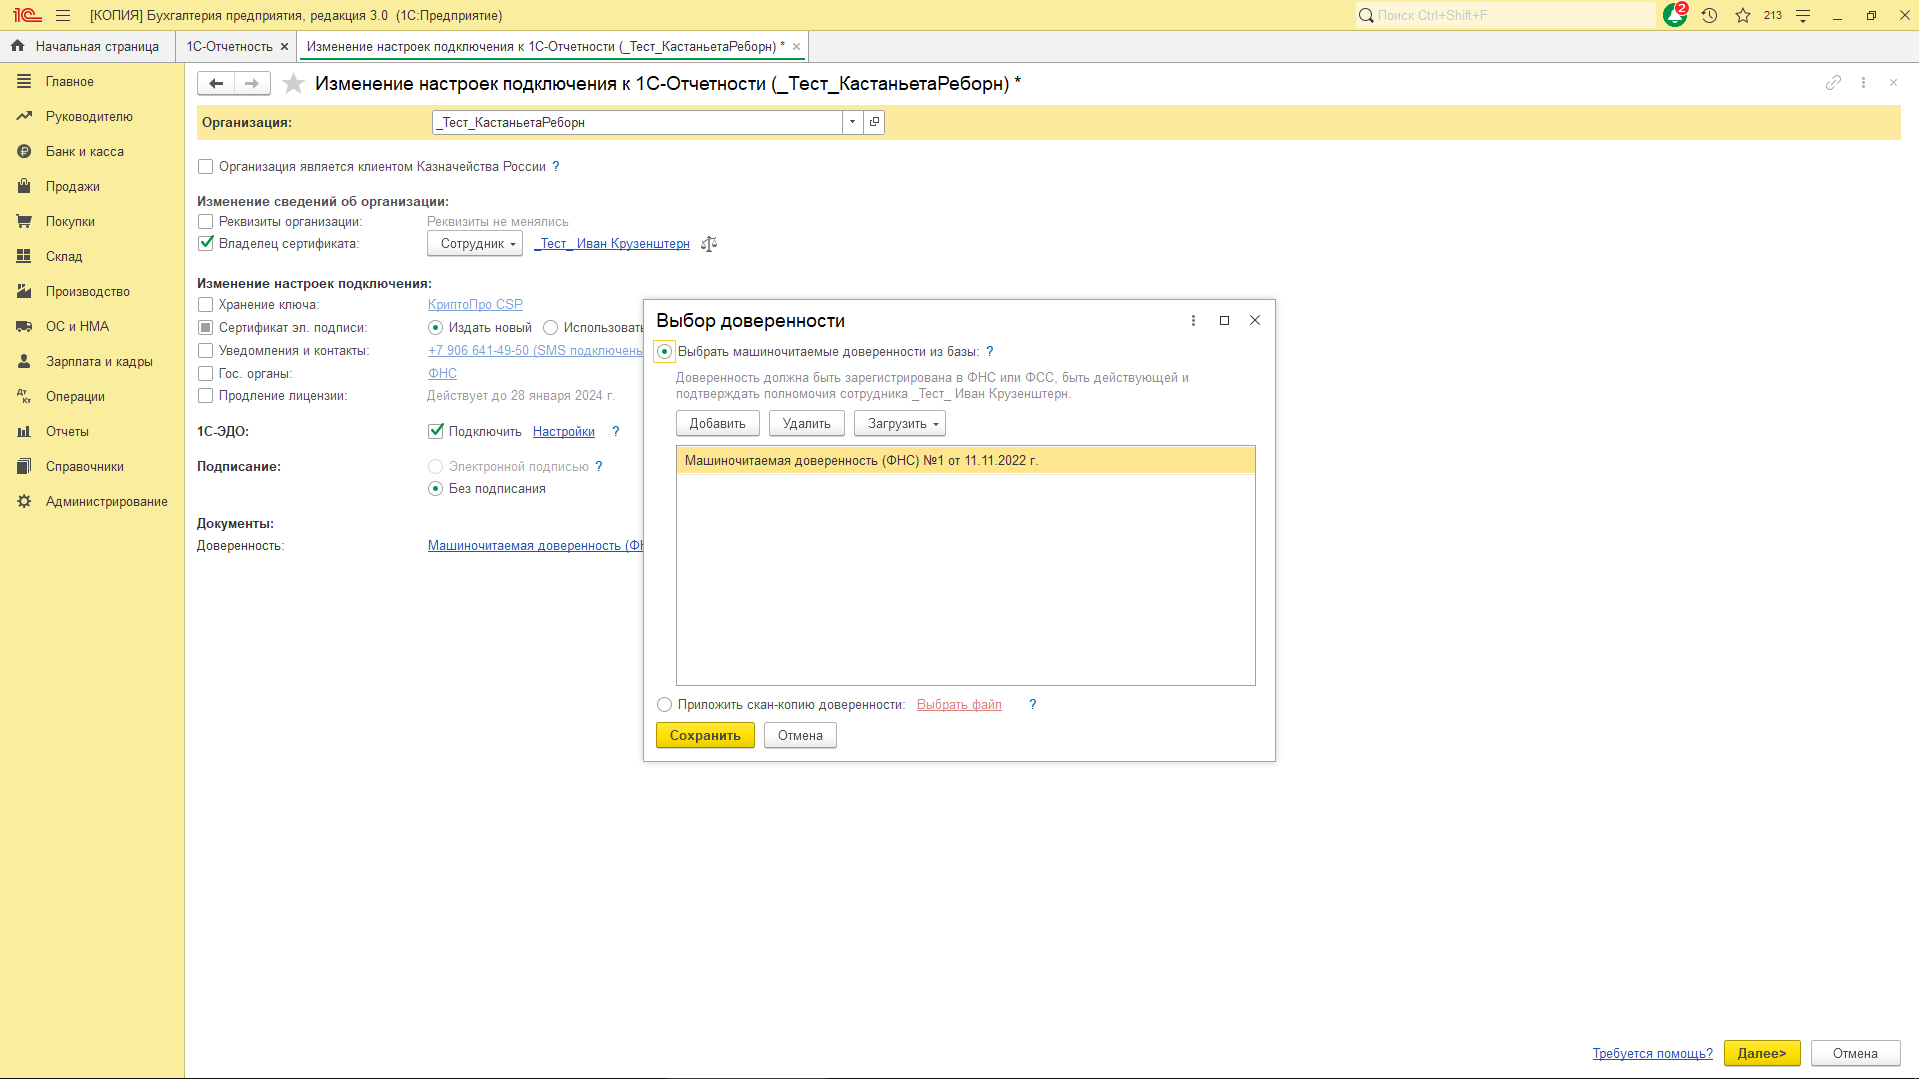Close the Выбор доверенности dialog

pos(1255,321)
